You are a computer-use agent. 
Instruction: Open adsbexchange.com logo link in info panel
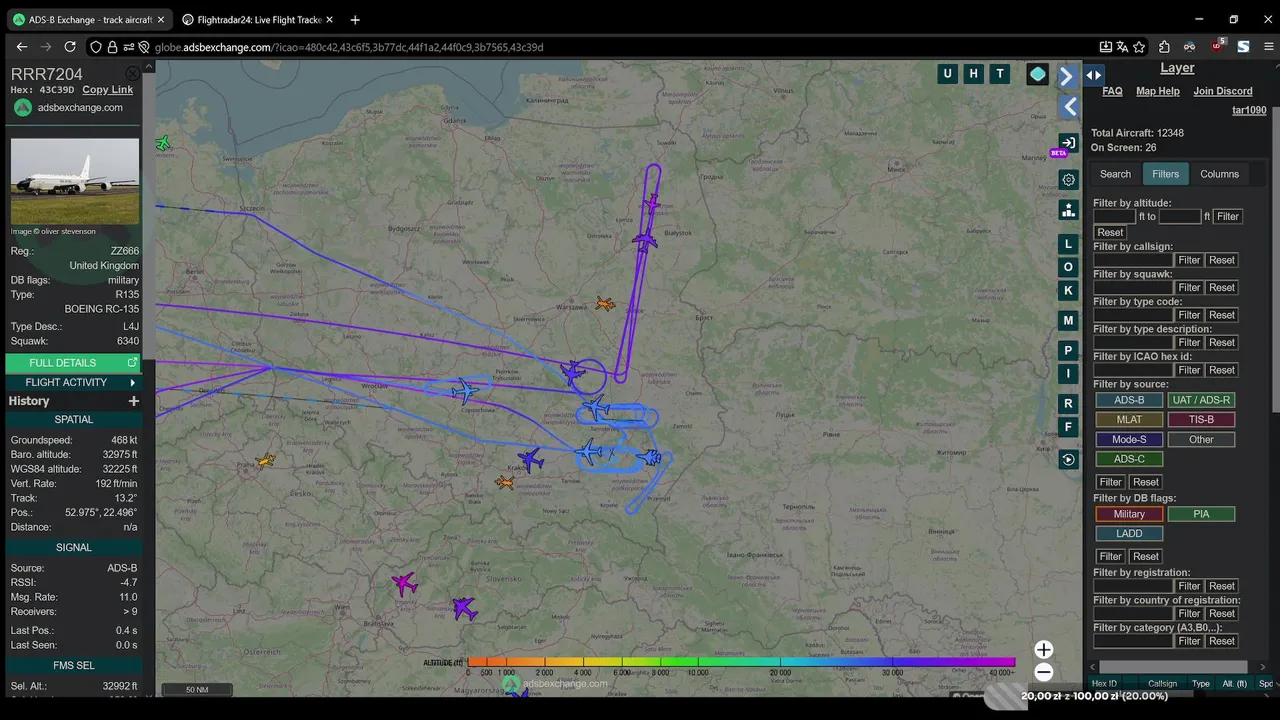[x=68, y=108]
